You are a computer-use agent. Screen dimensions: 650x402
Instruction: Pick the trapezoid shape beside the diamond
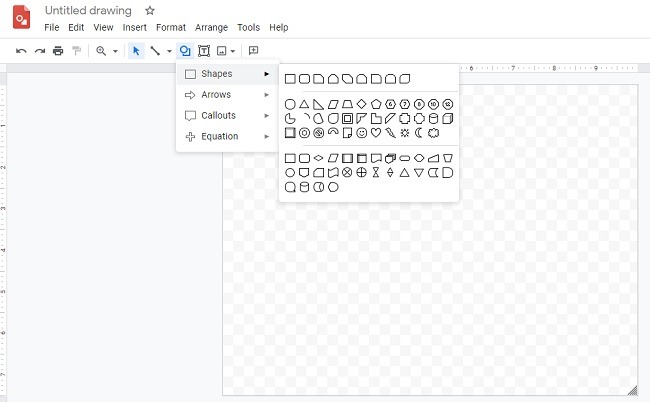347,104
